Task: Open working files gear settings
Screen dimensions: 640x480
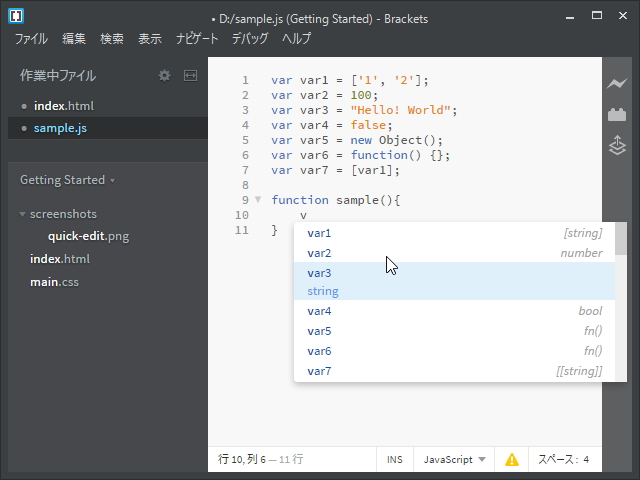Action: tap(164, 76)
